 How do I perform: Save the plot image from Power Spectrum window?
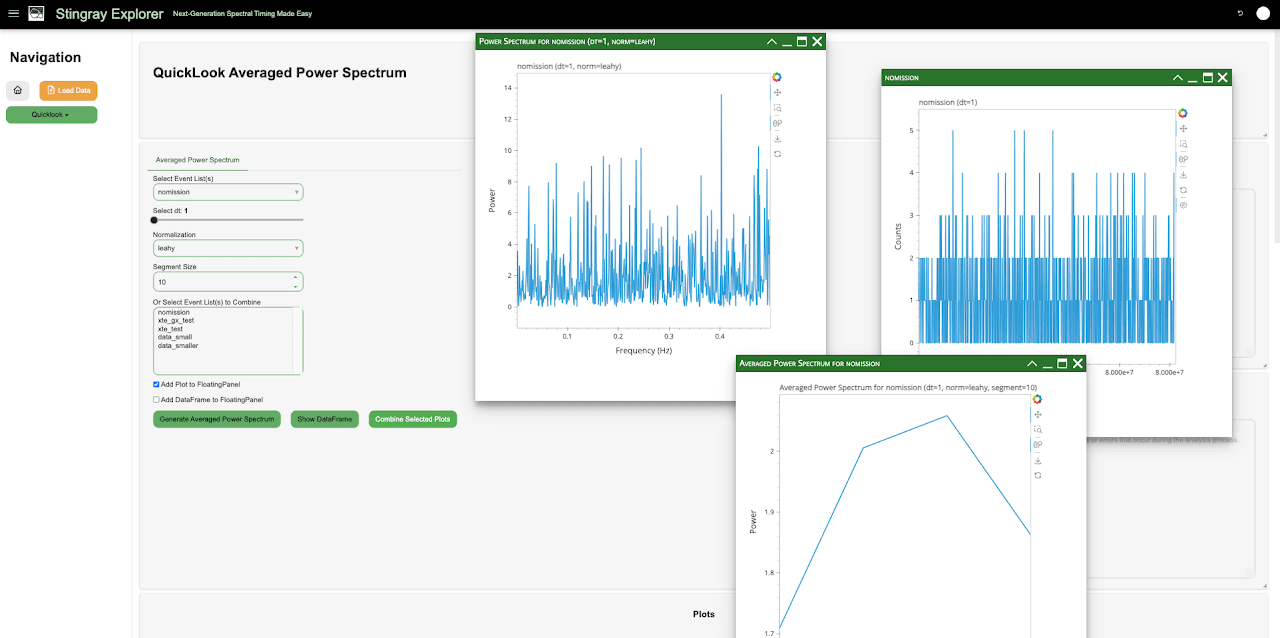point(777,139)
